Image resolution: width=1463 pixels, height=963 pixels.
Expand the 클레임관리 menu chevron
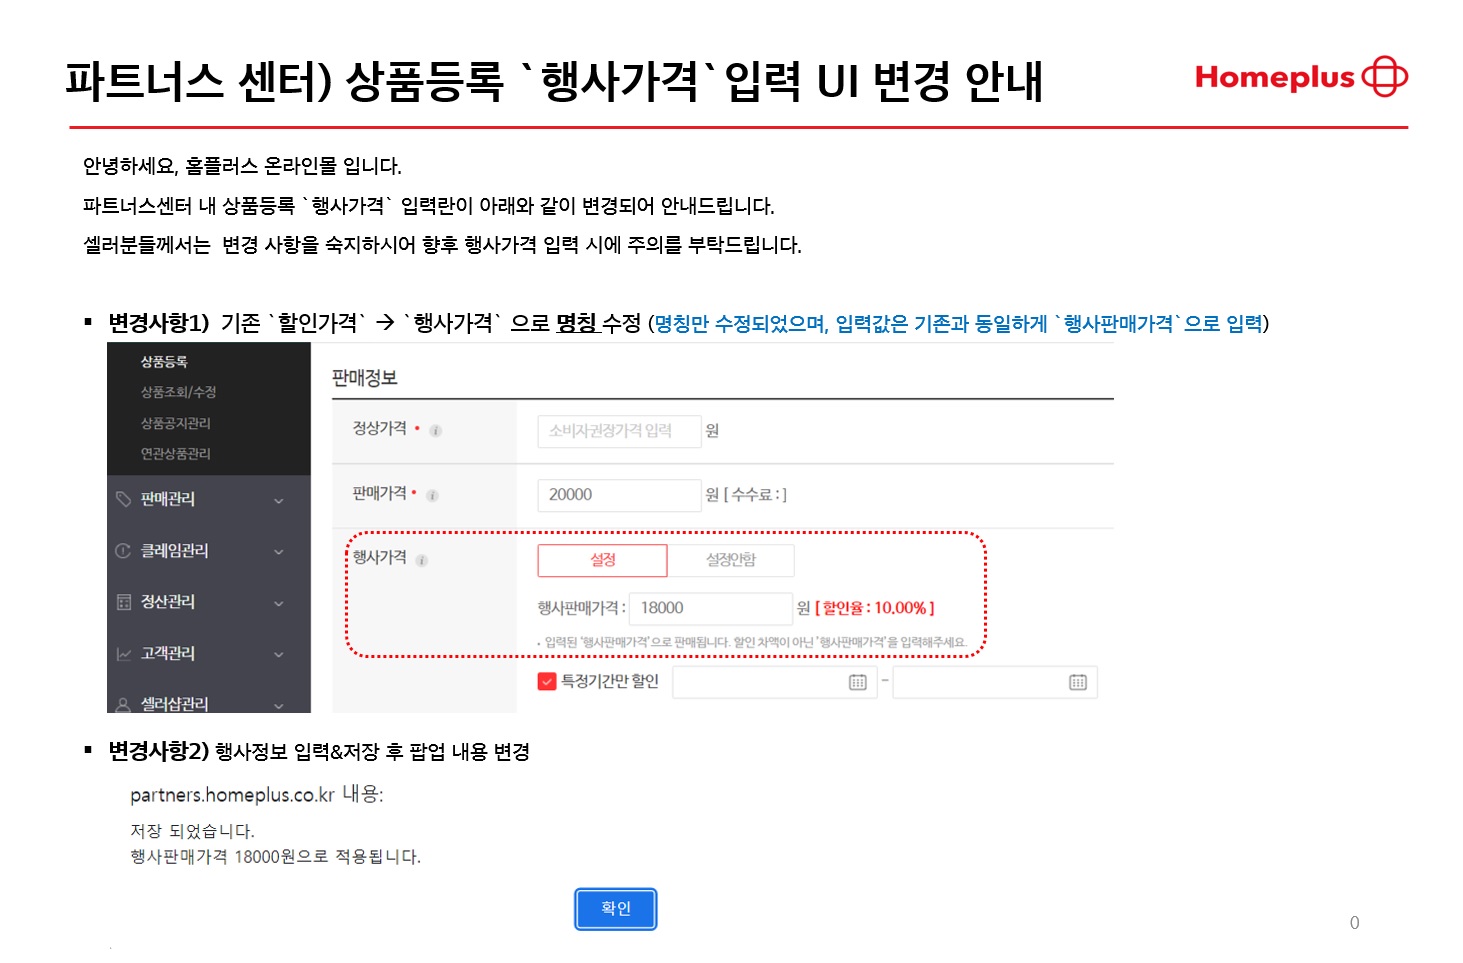279,552
